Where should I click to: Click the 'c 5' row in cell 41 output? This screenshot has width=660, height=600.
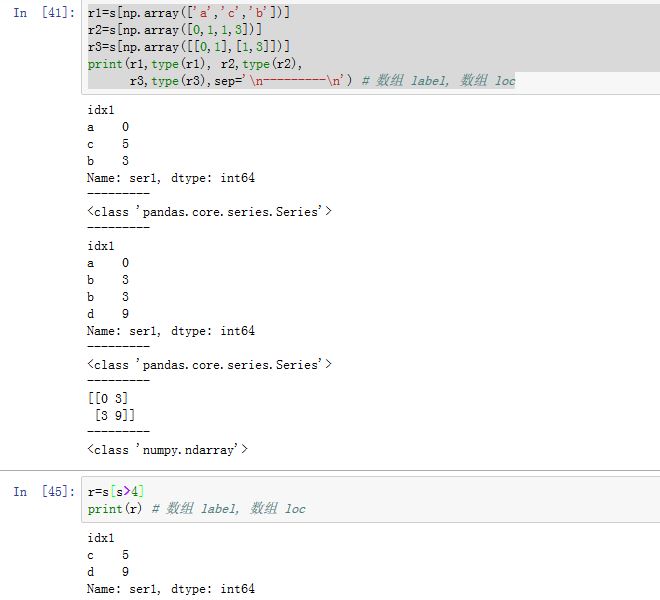(x=108, y=144)
